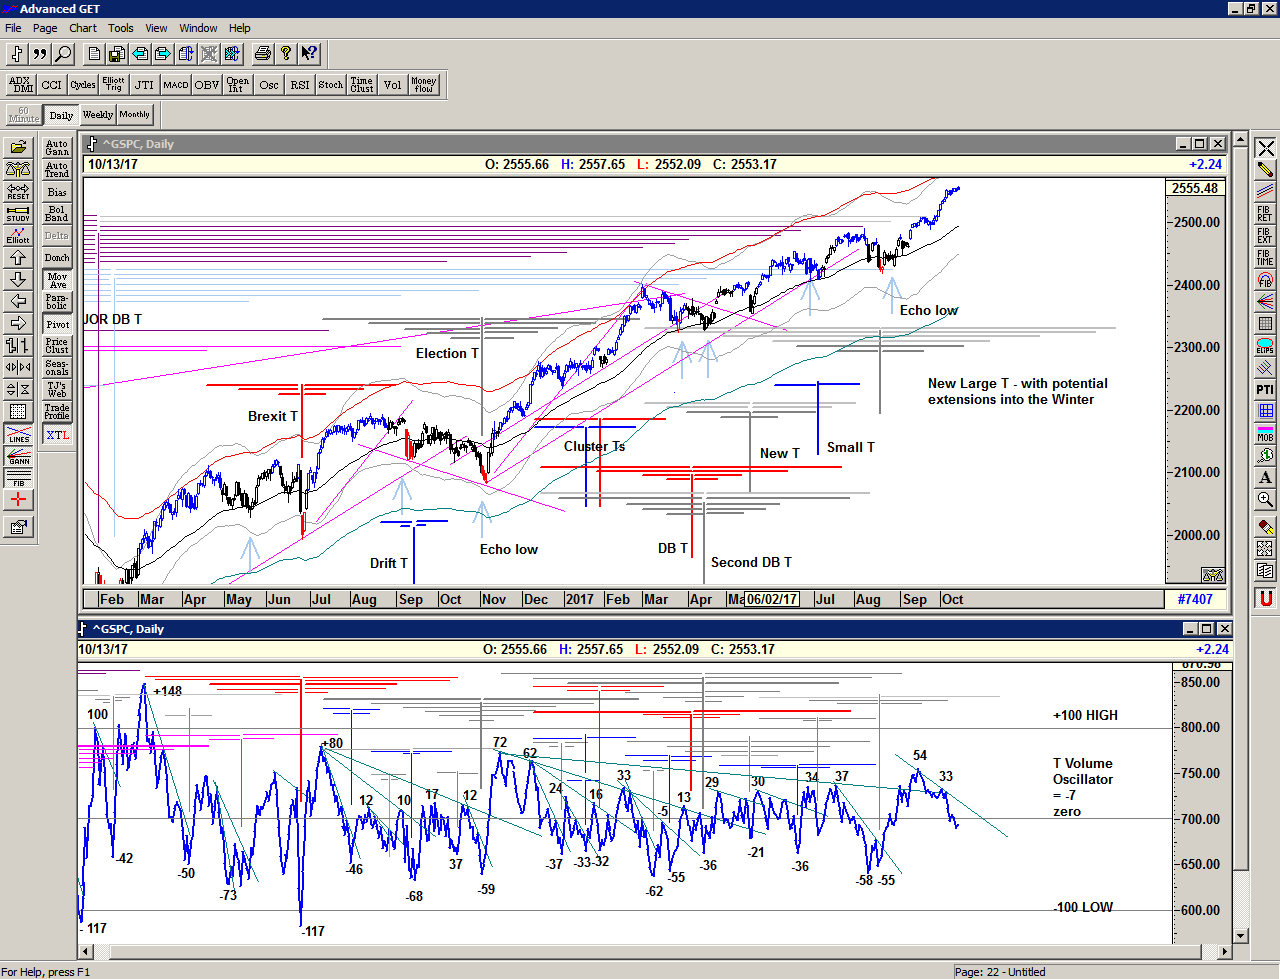Toggle the Mov Ave study
The image size is (1280, 979).
[57, 280]
